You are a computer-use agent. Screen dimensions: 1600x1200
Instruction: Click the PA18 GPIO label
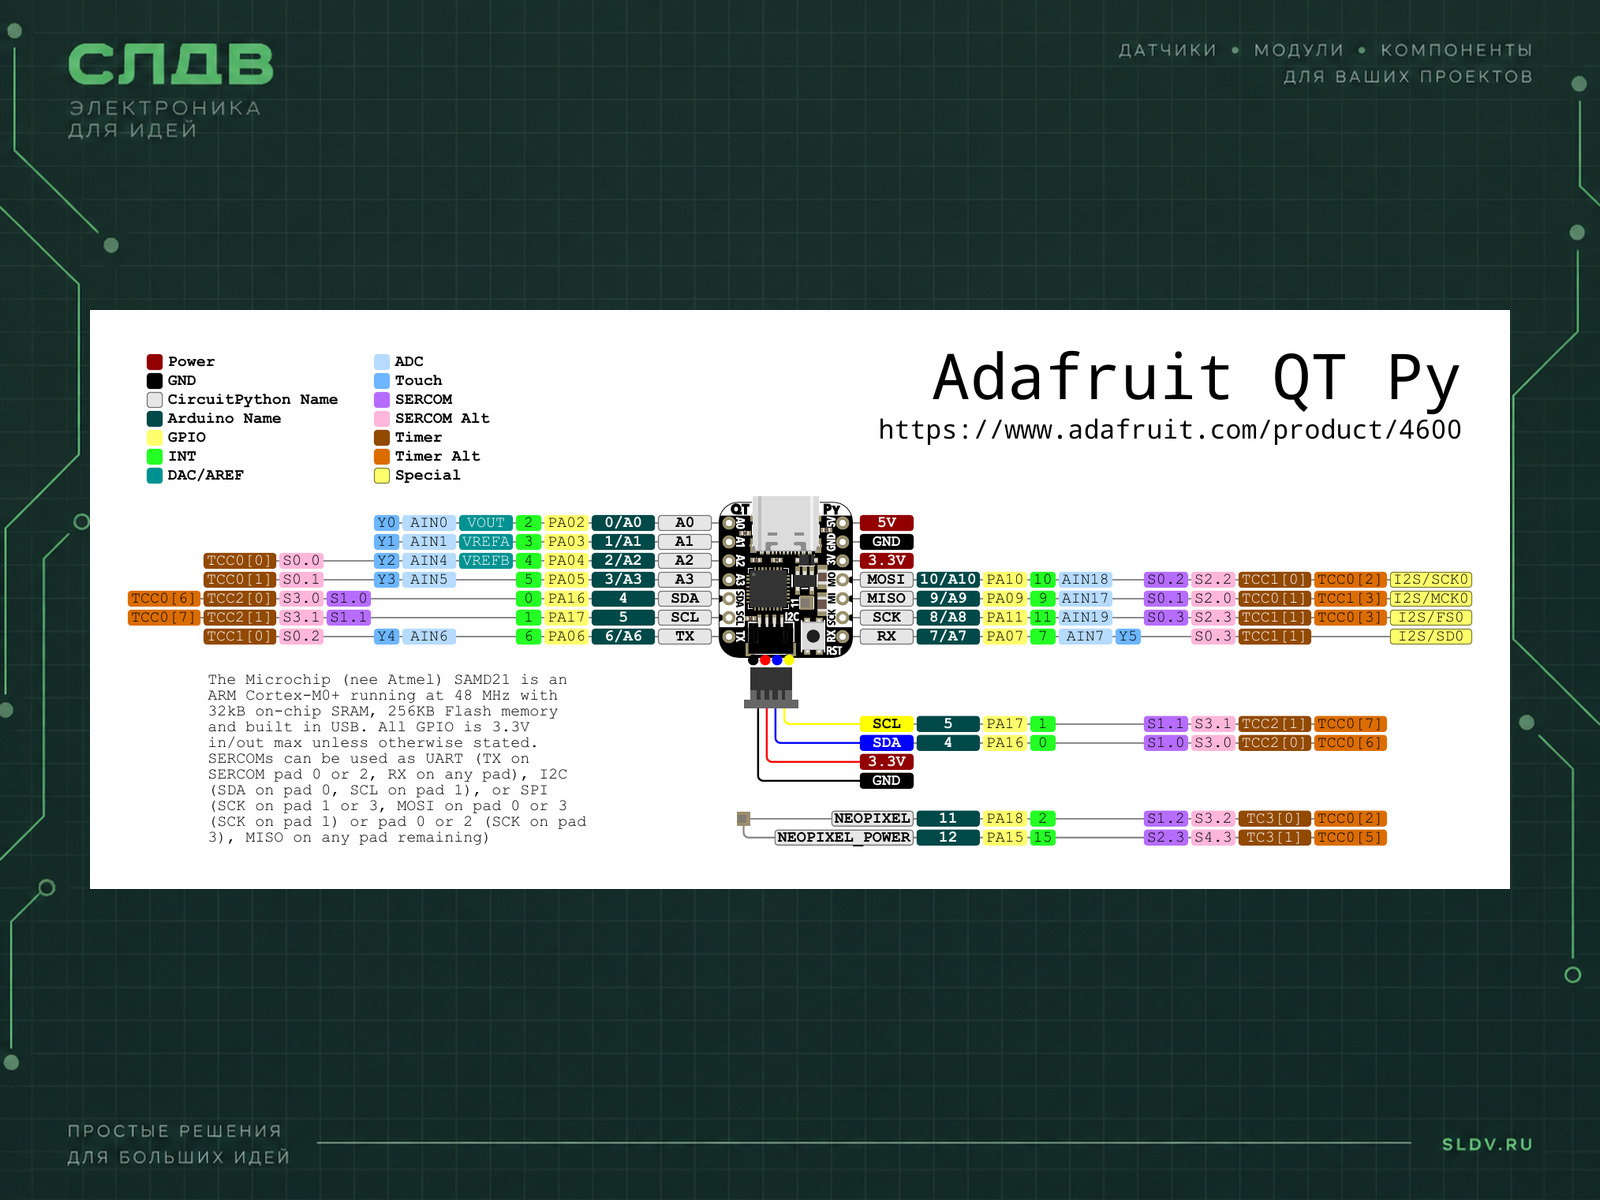[1005, 819]
